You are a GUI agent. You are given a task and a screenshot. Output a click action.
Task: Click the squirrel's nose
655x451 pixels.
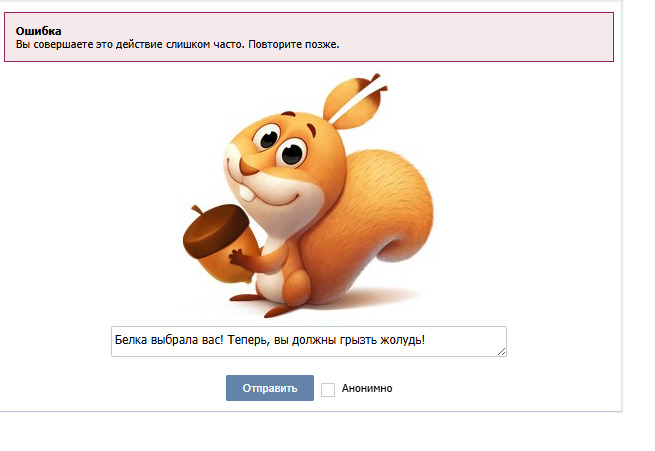tap(249, 167)
